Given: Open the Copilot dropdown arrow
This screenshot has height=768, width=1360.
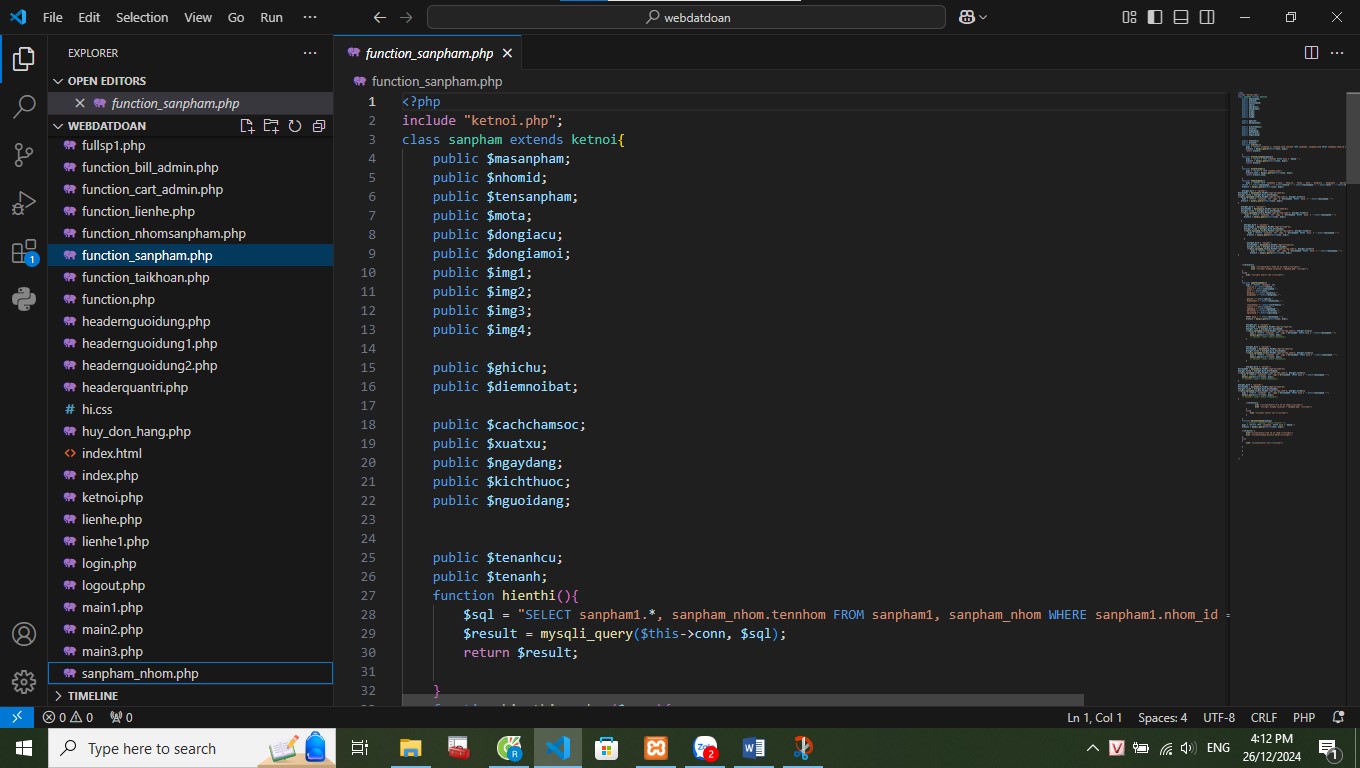Looking at the screenshot, I should (984, 17).
